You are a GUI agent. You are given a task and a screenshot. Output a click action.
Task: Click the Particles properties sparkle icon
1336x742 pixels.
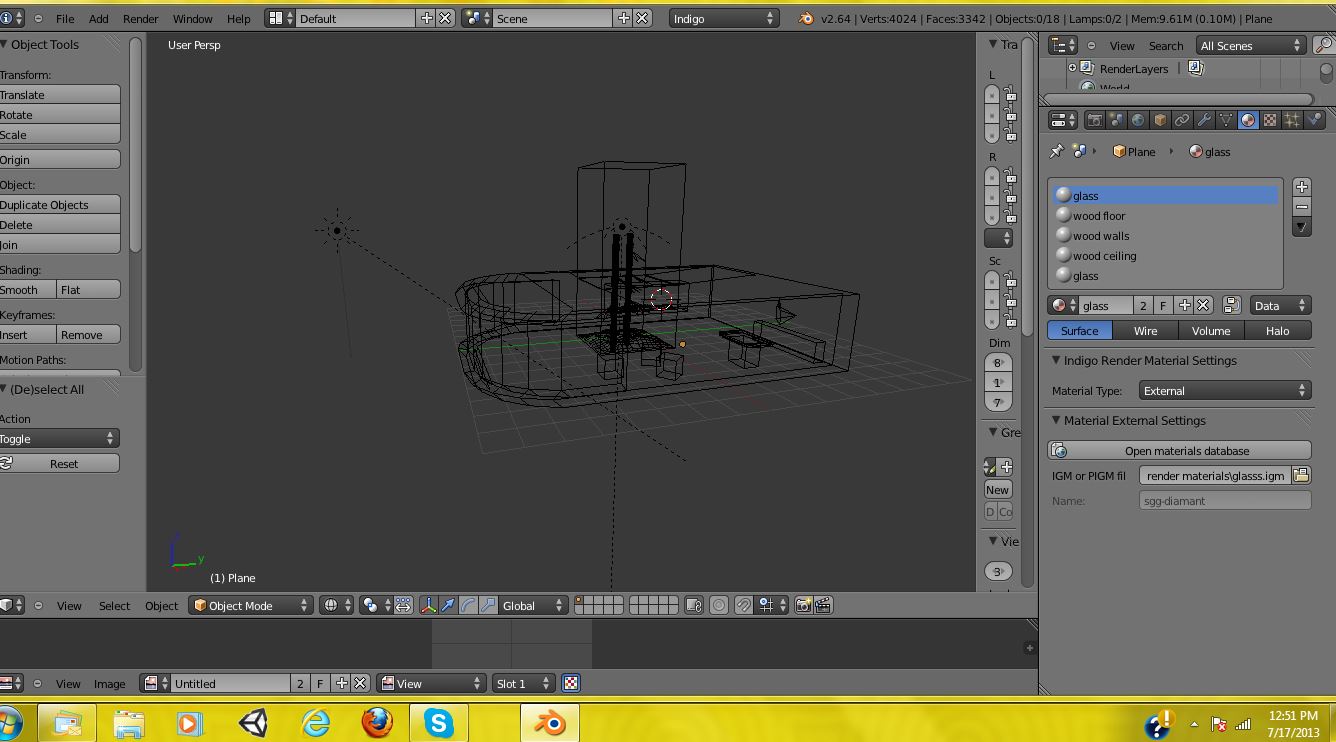pos(1292,120)
